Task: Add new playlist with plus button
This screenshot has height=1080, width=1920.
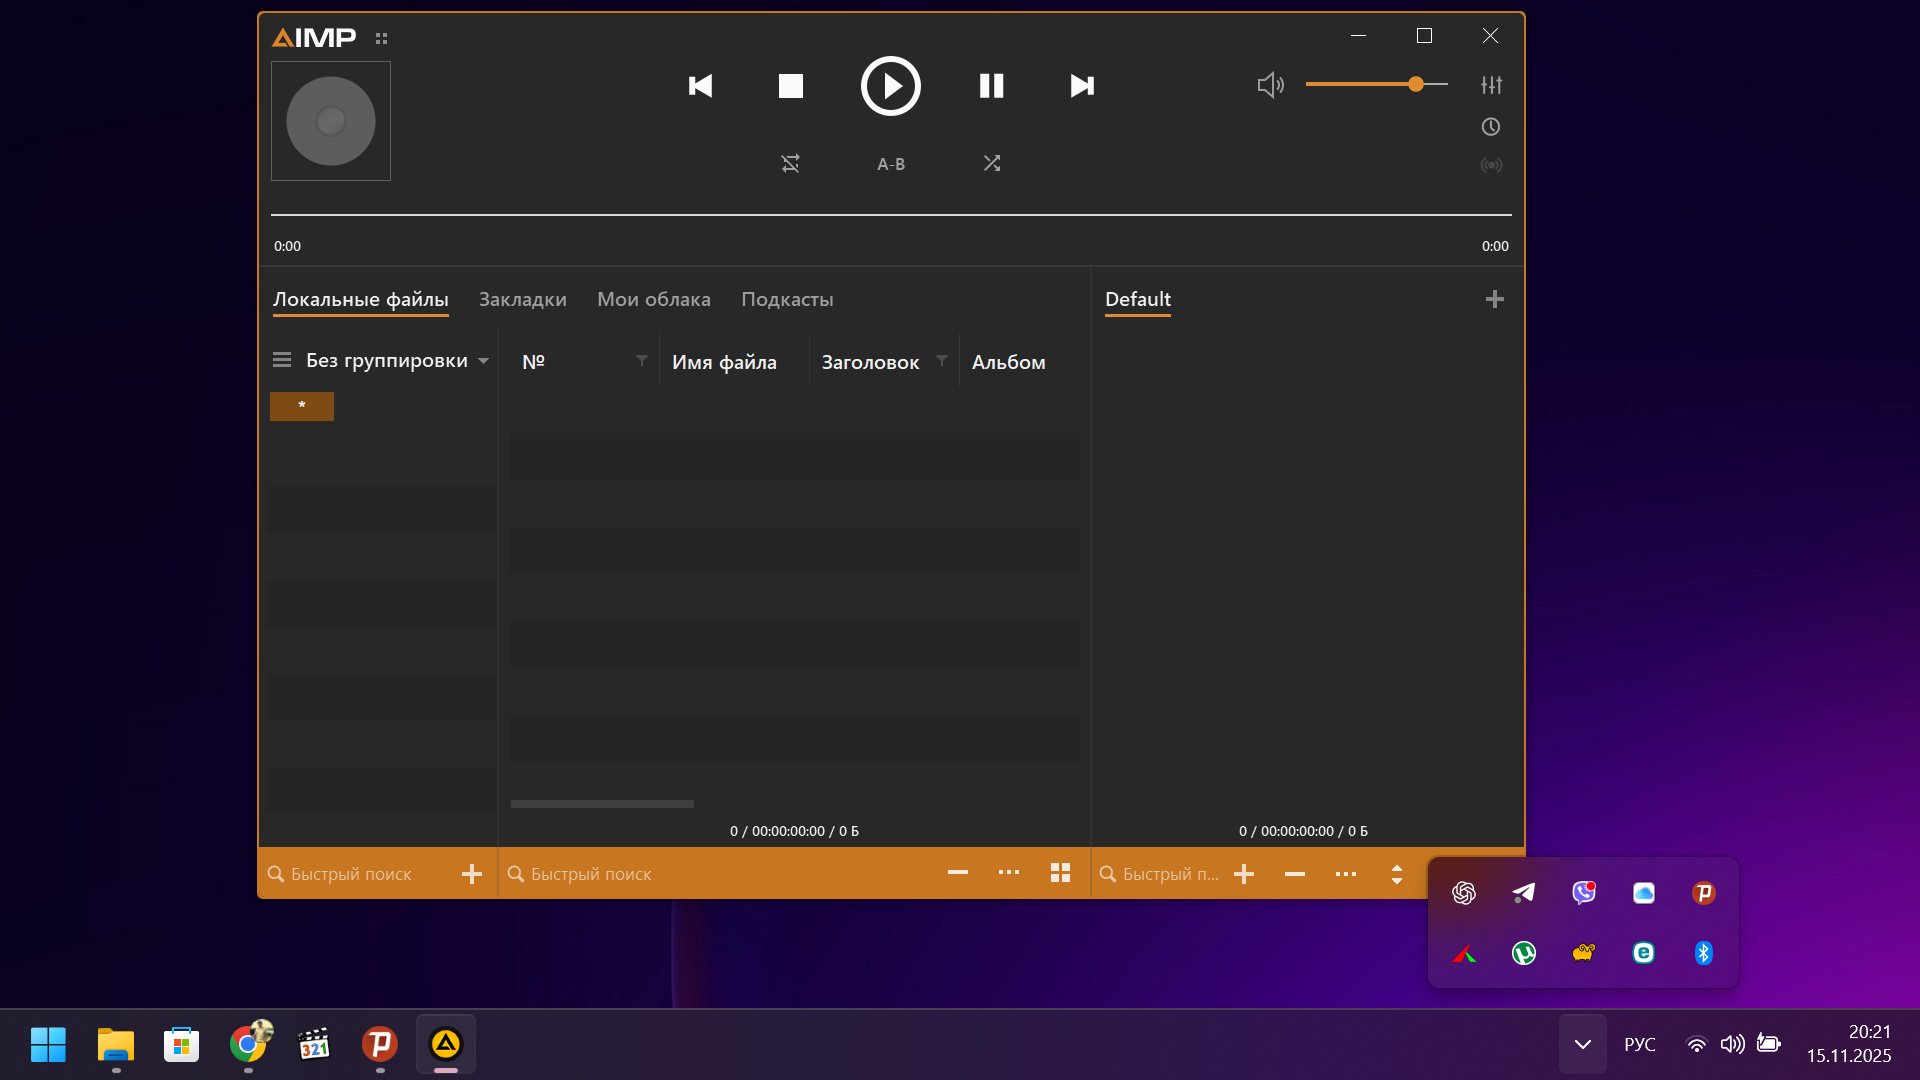Action: pos(1494,299)
